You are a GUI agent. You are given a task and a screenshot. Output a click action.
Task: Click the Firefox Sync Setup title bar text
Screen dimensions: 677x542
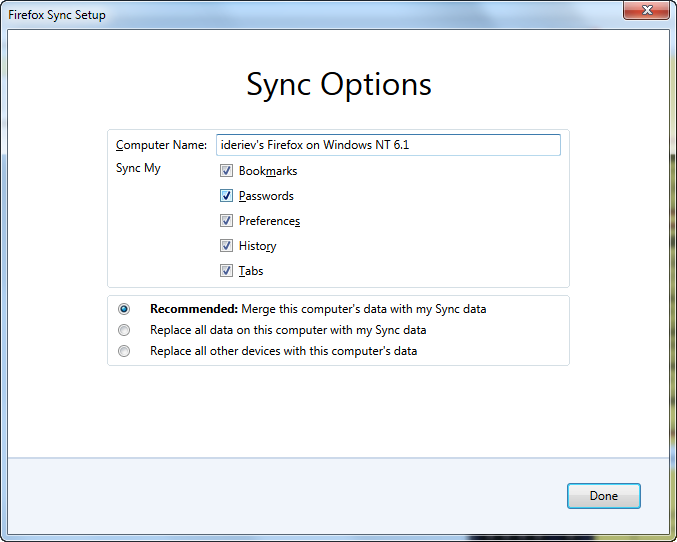pos(57,15)
